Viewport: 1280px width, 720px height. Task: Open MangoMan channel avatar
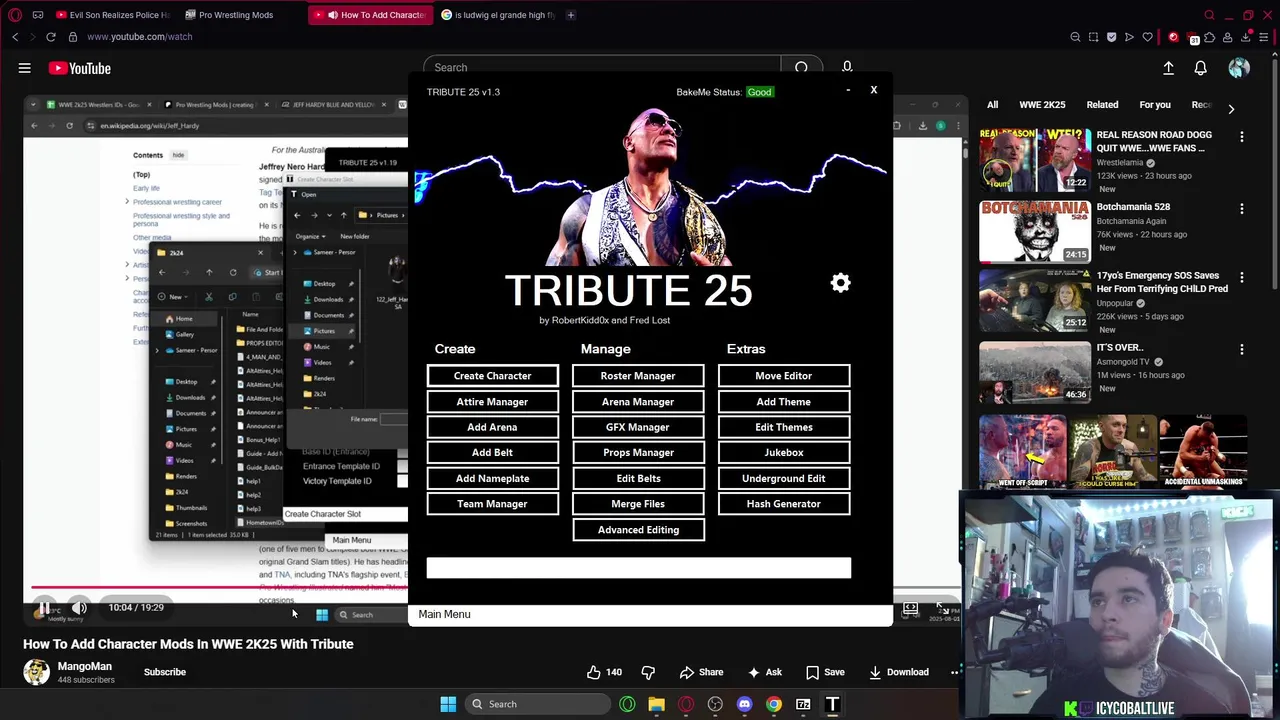point(37,672)
